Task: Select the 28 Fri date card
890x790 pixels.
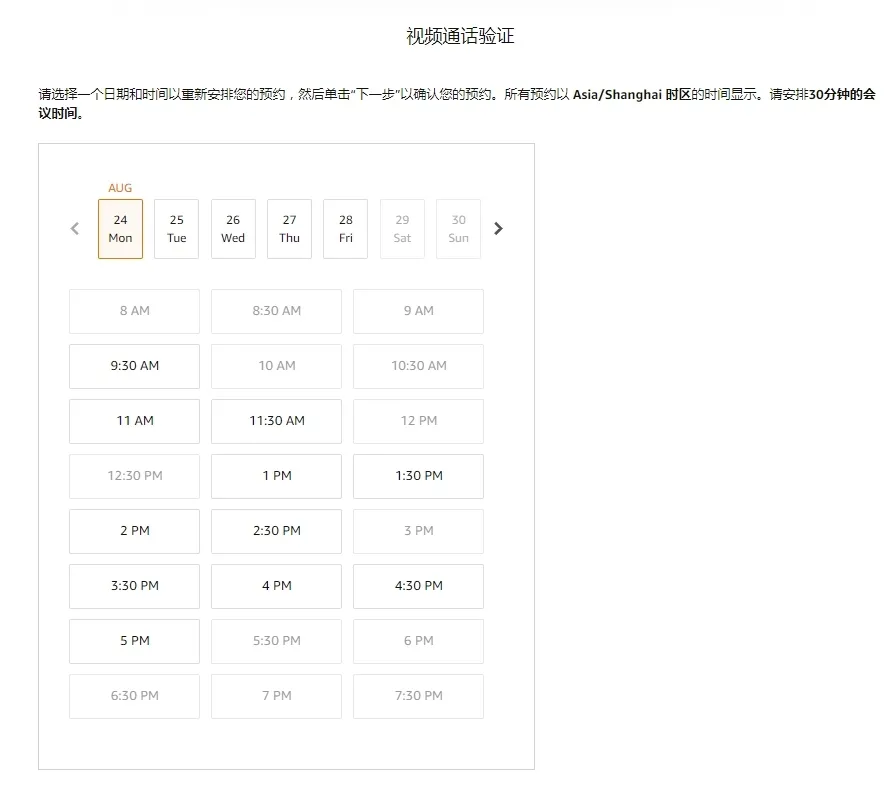Action: [x=345, y=228]
